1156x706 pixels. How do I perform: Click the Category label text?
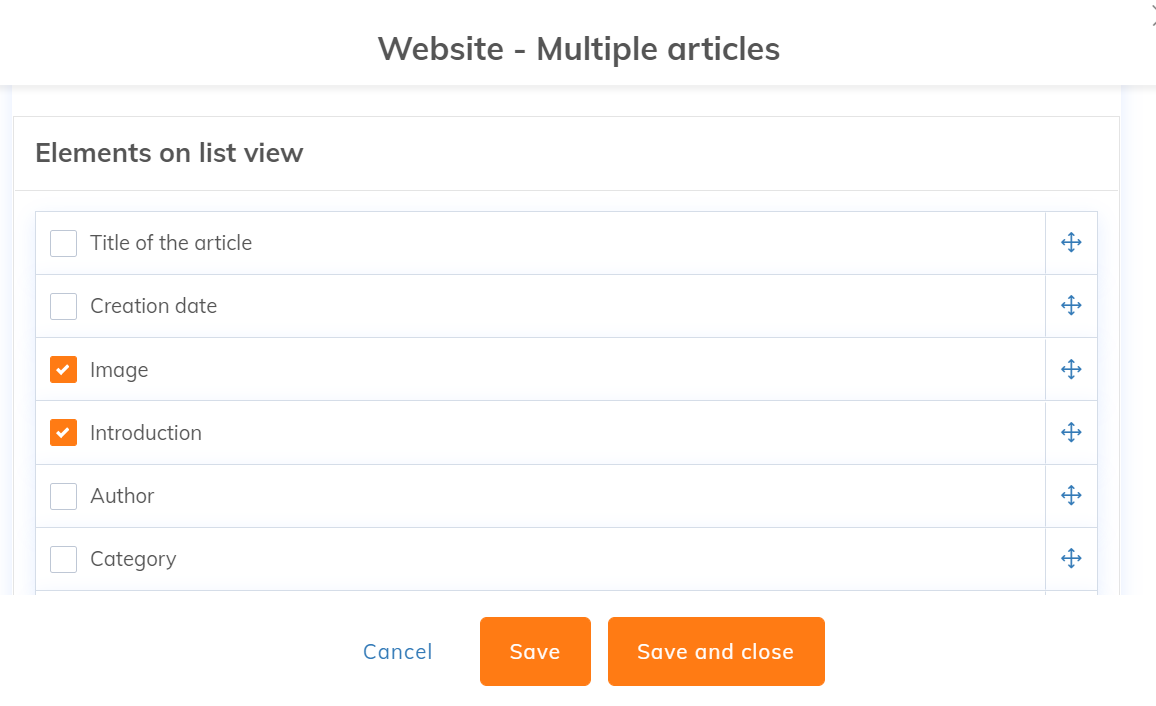(133, 559)
